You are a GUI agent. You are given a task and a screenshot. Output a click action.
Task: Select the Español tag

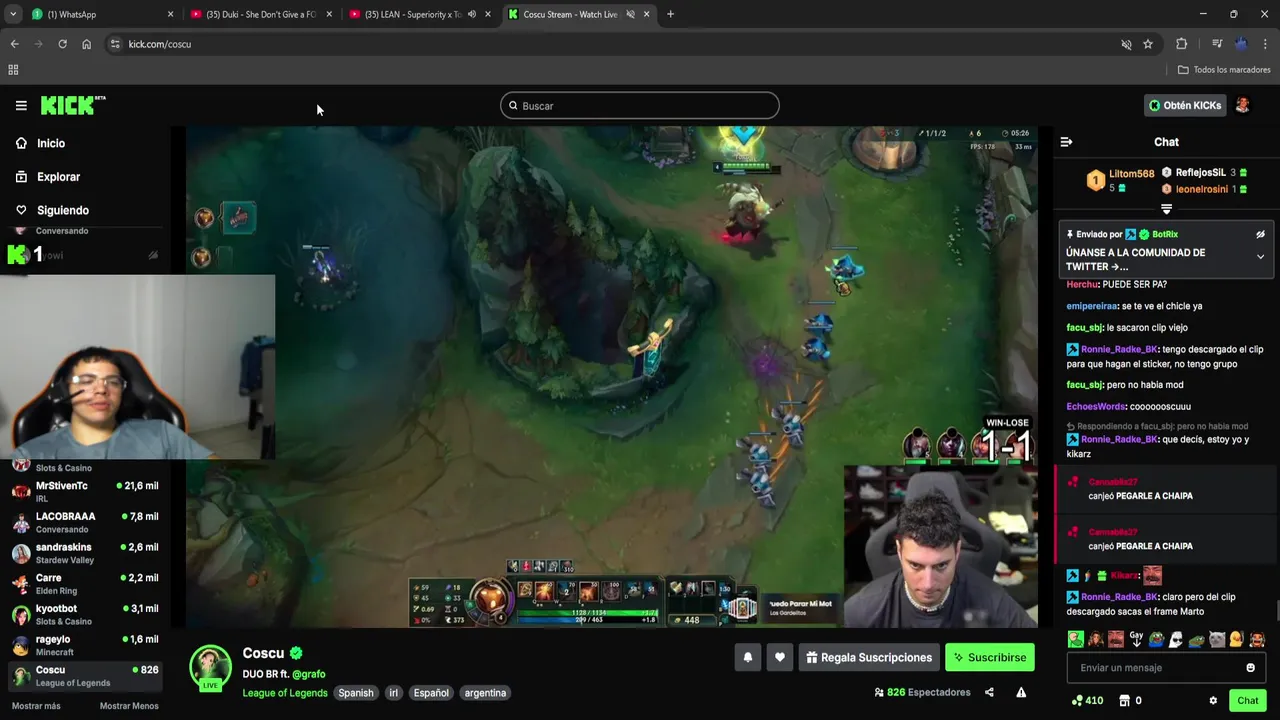coord(431,692)
